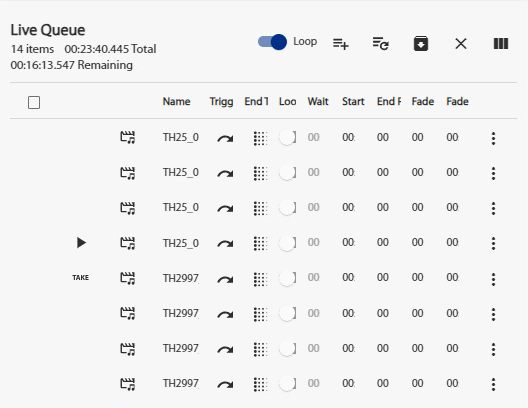Click media clip icon of first TH2997 row
This screenshot has height=408, width=528.
128,278
